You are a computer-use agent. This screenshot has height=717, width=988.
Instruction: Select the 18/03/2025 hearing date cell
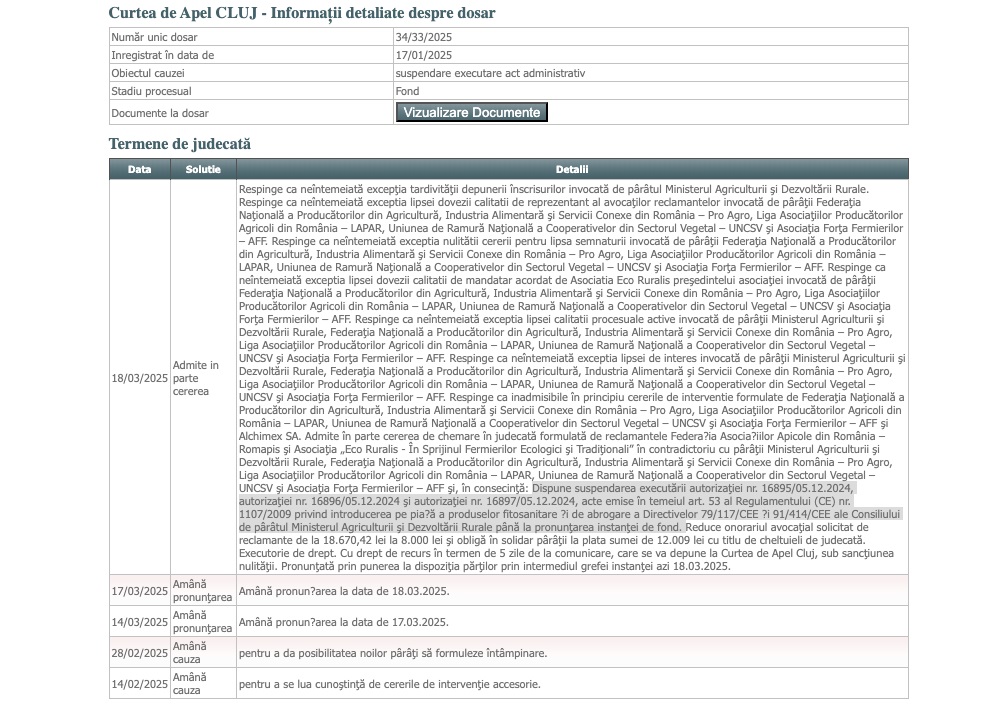[x=140, y=378]
